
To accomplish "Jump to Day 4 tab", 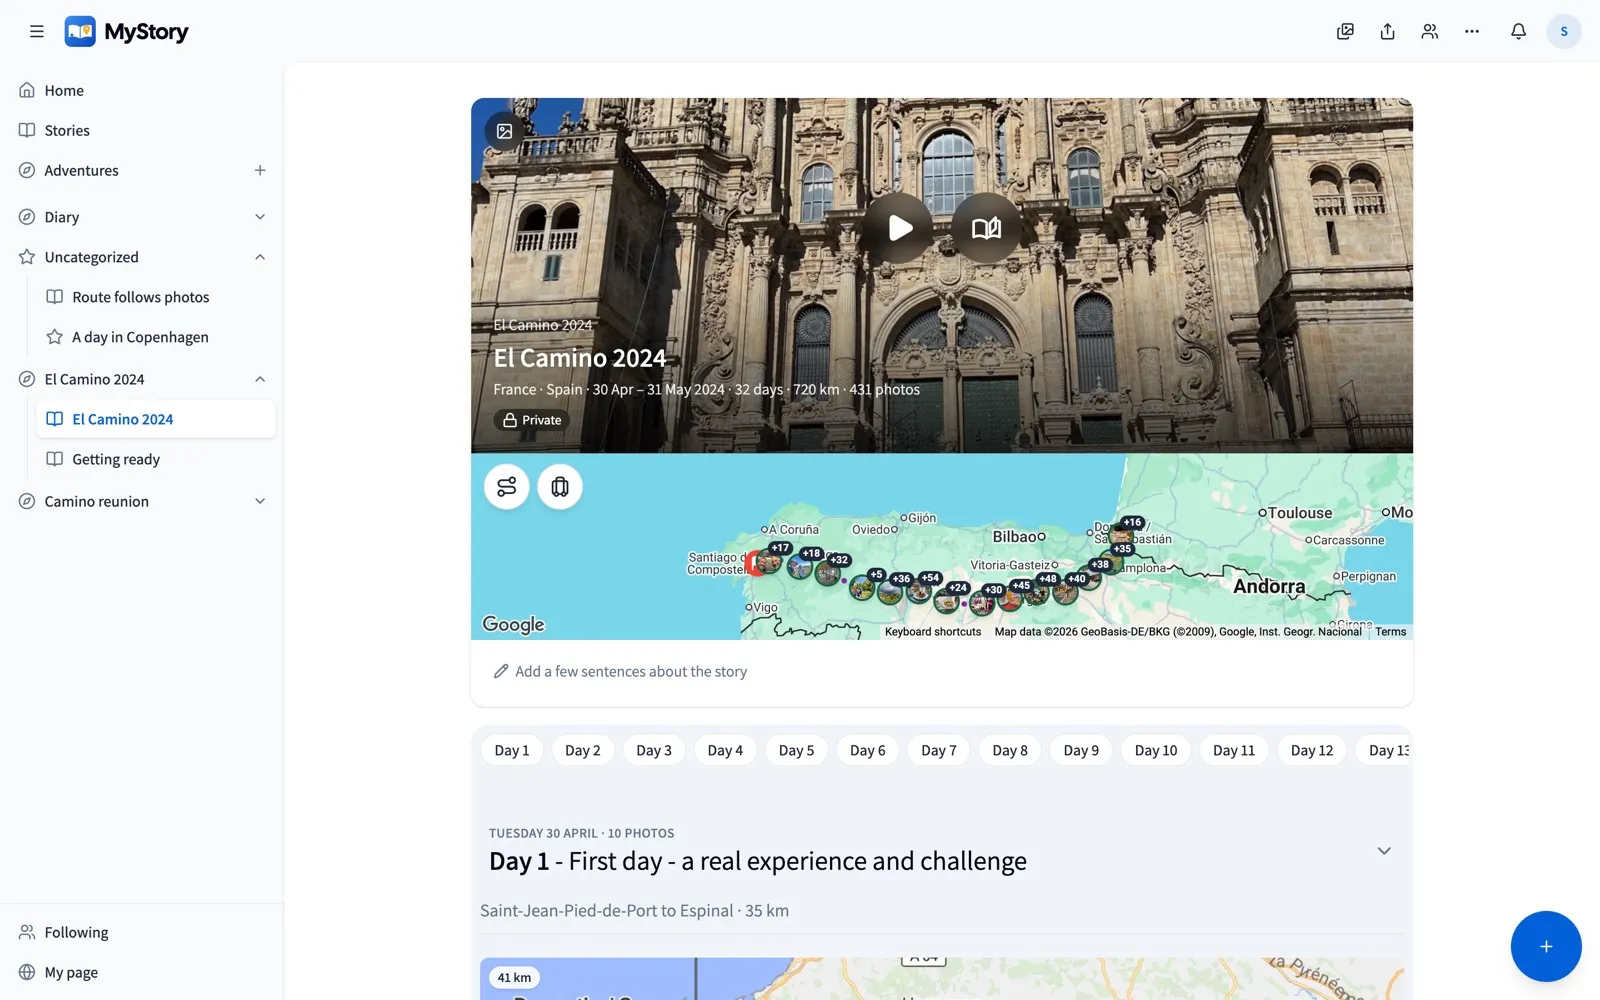I will pos(725,750).
